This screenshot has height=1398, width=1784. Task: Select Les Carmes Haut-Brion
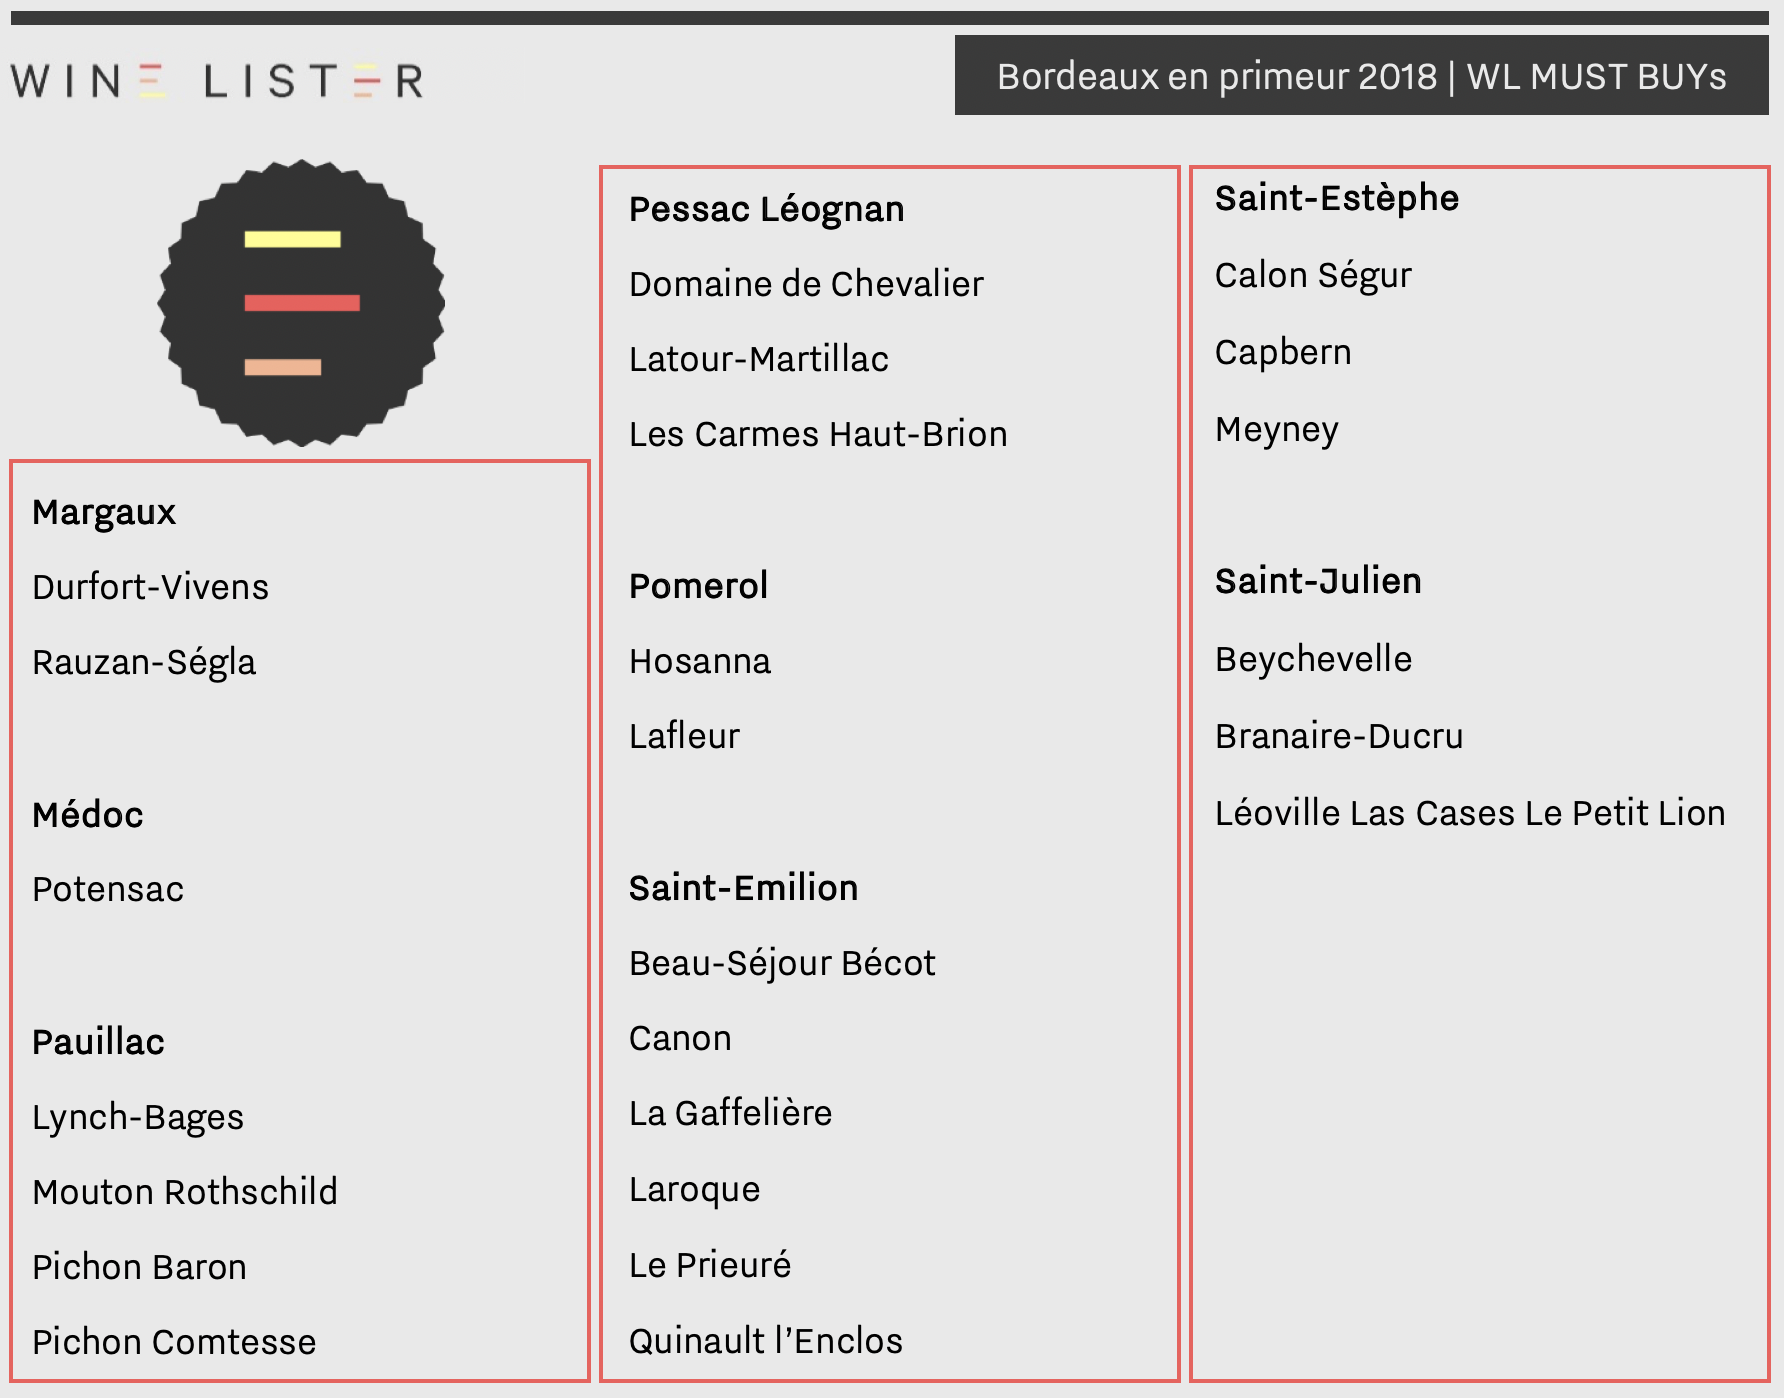818,434
